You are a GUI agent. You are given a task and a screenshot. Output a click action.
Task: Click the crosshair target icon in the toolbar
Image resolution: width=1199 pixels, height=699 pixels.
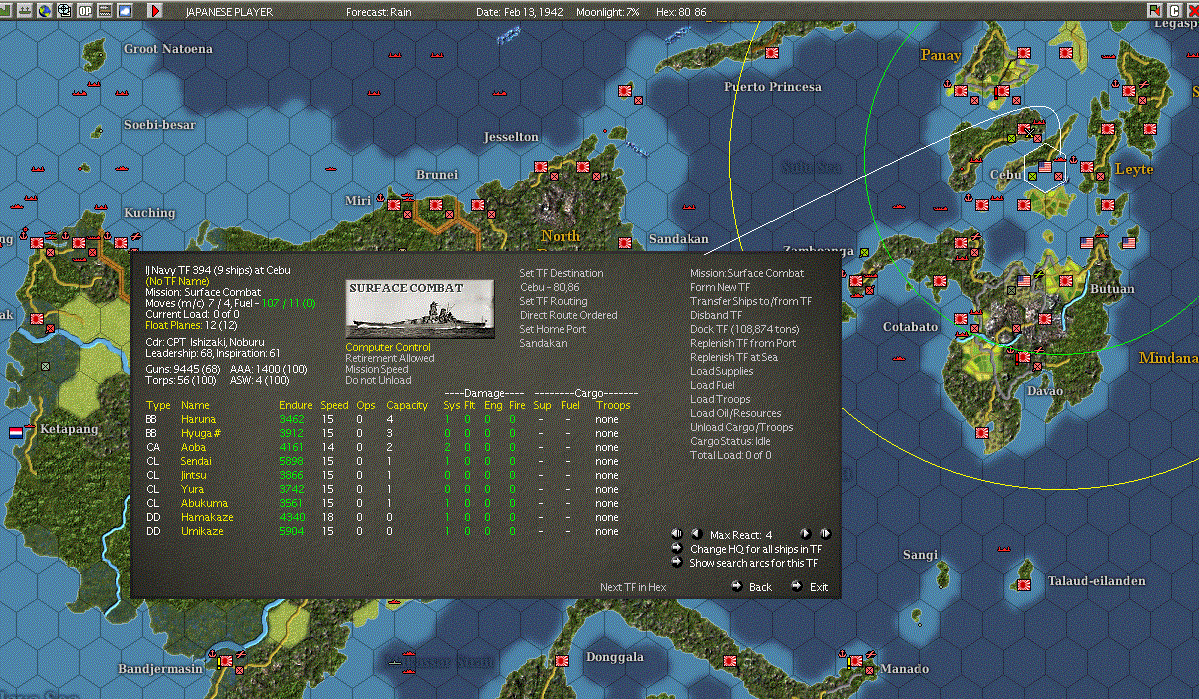(x=65, y=11)
